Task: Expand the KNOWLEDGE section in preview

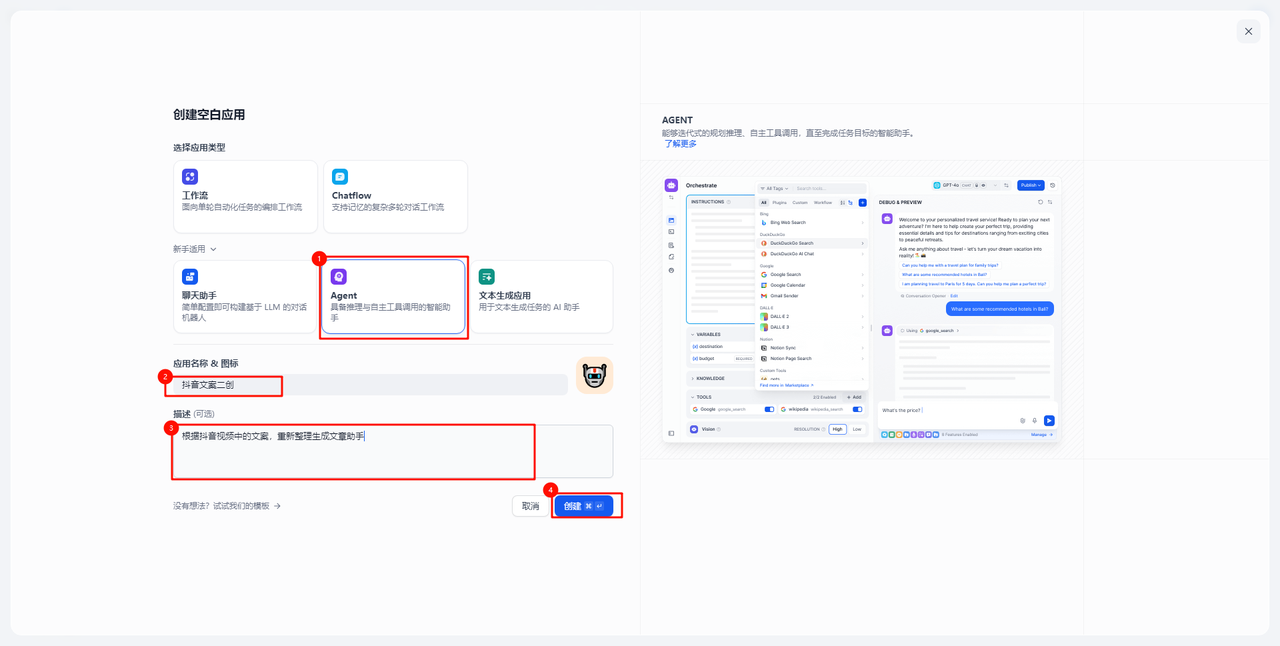Action: (708, 378)
